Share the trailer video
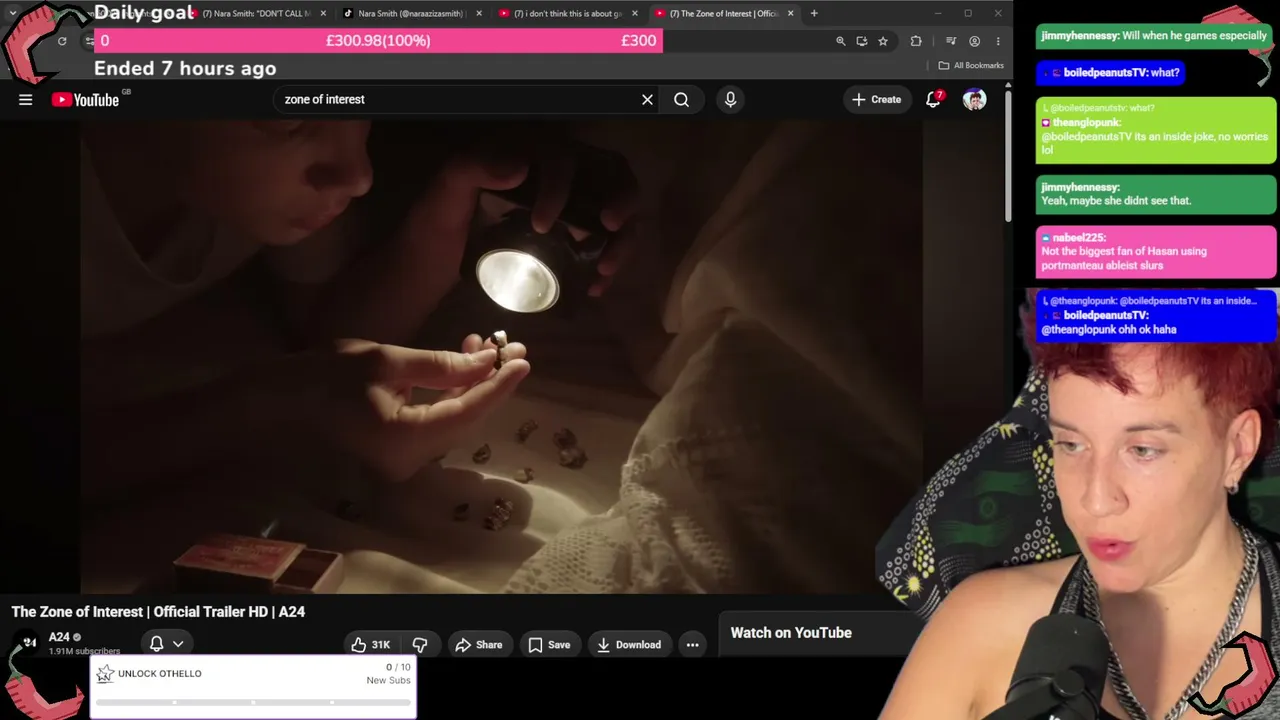This screenshot has height=720, width=1280. pos(479,645)
